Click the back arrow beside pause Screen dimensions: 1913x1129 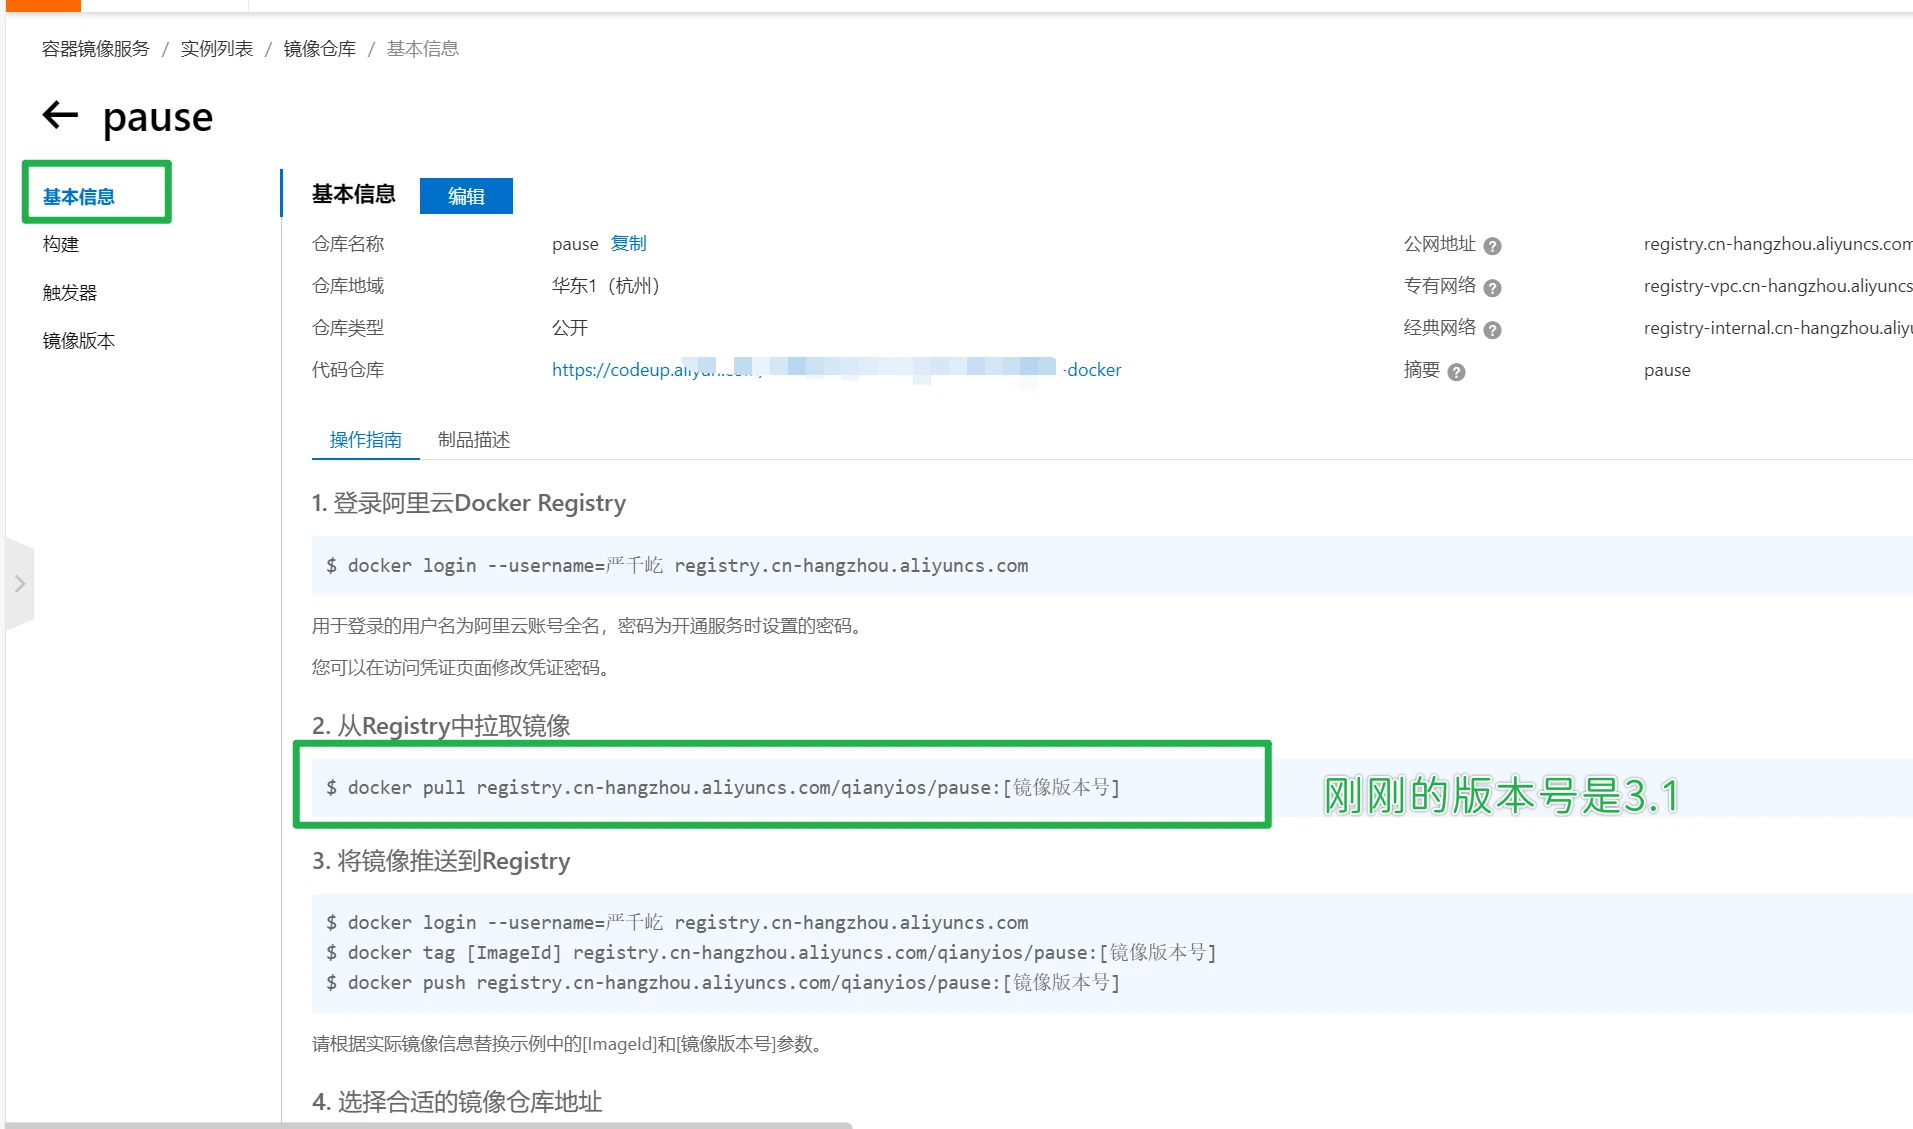pos(60,115)
